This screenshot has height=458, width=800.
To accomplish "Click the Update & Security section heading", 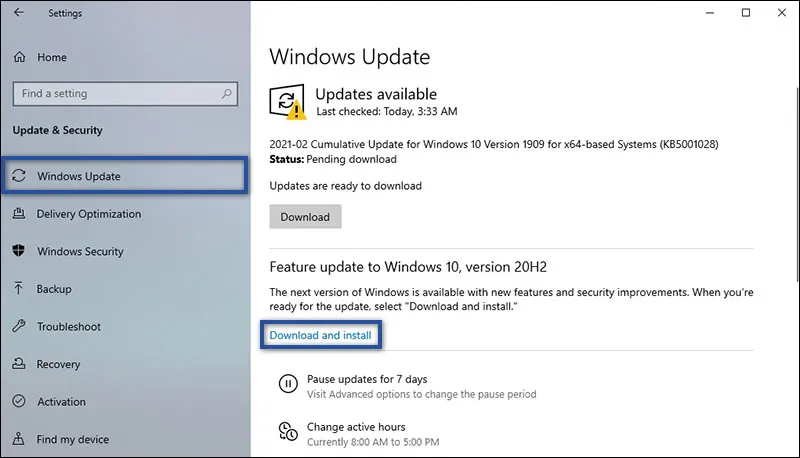I will (x=57, y=130).
